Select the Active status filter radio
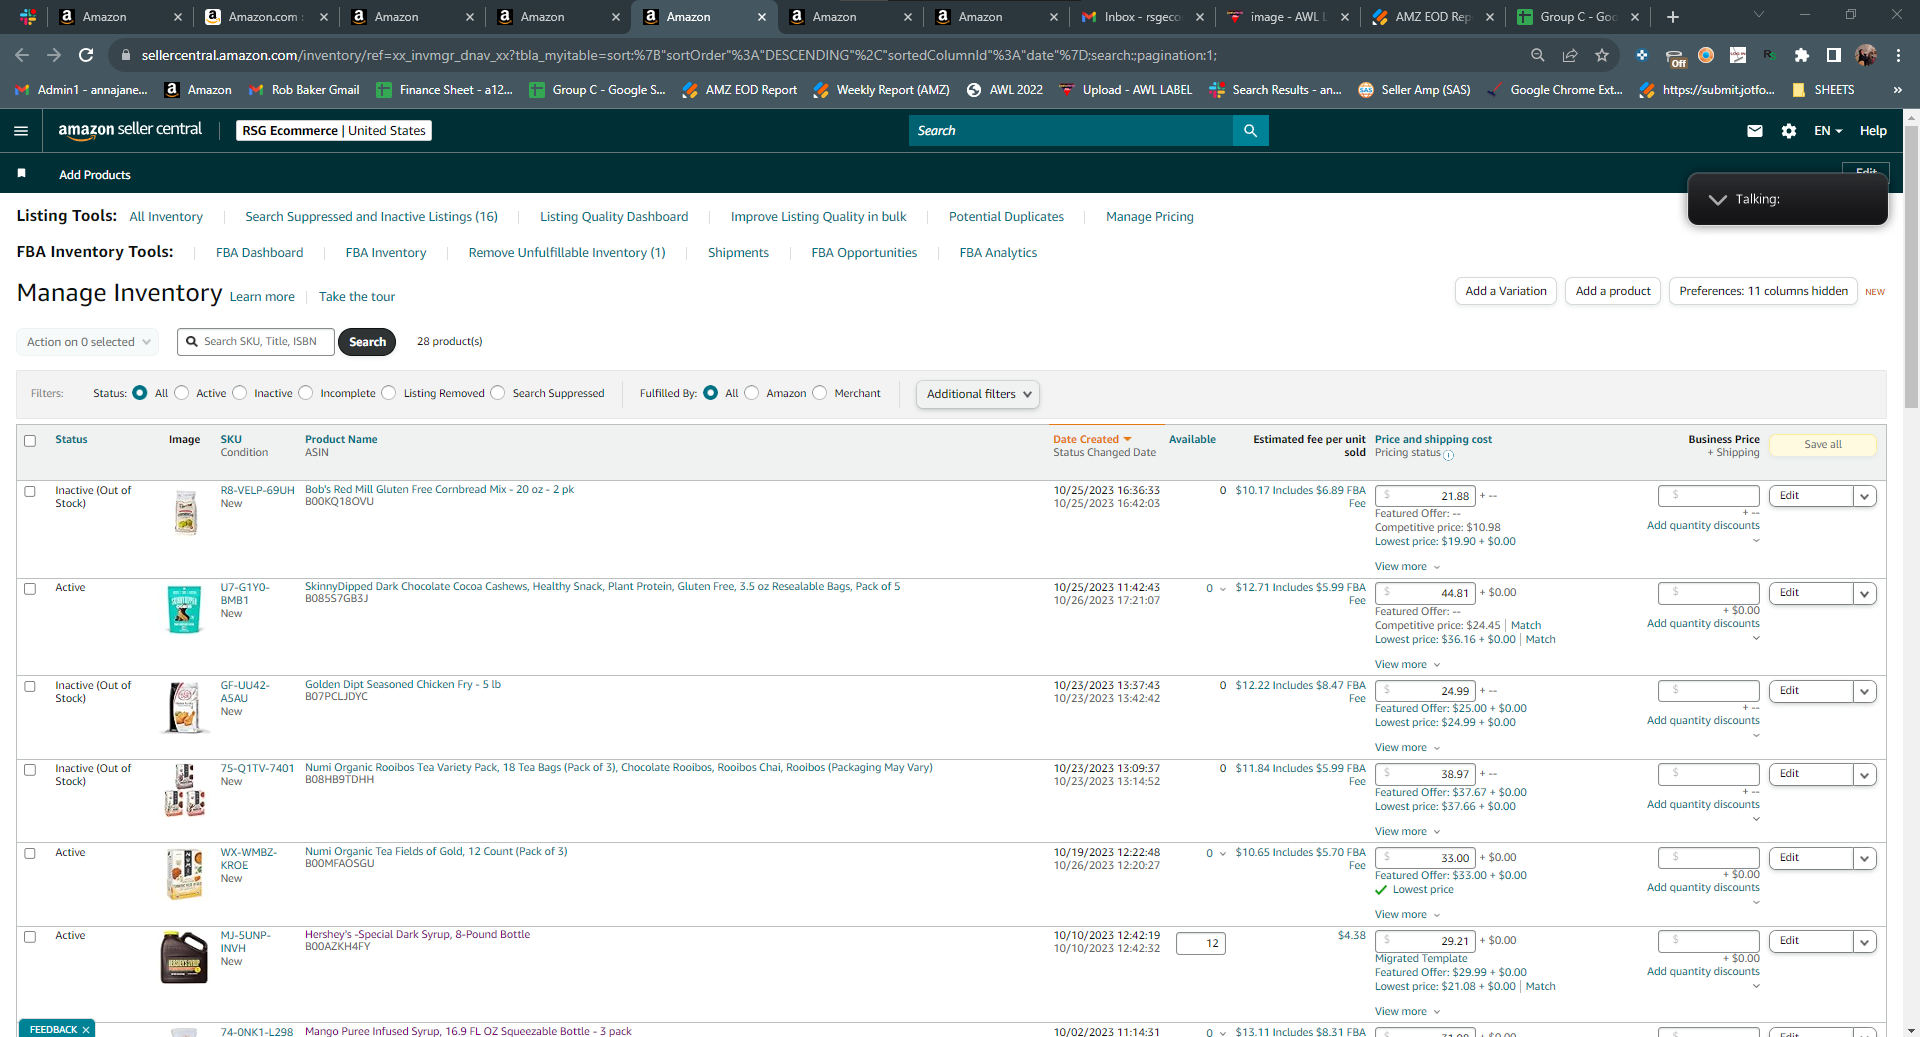Screen dimensions: 1920x1037 [182, 393]
